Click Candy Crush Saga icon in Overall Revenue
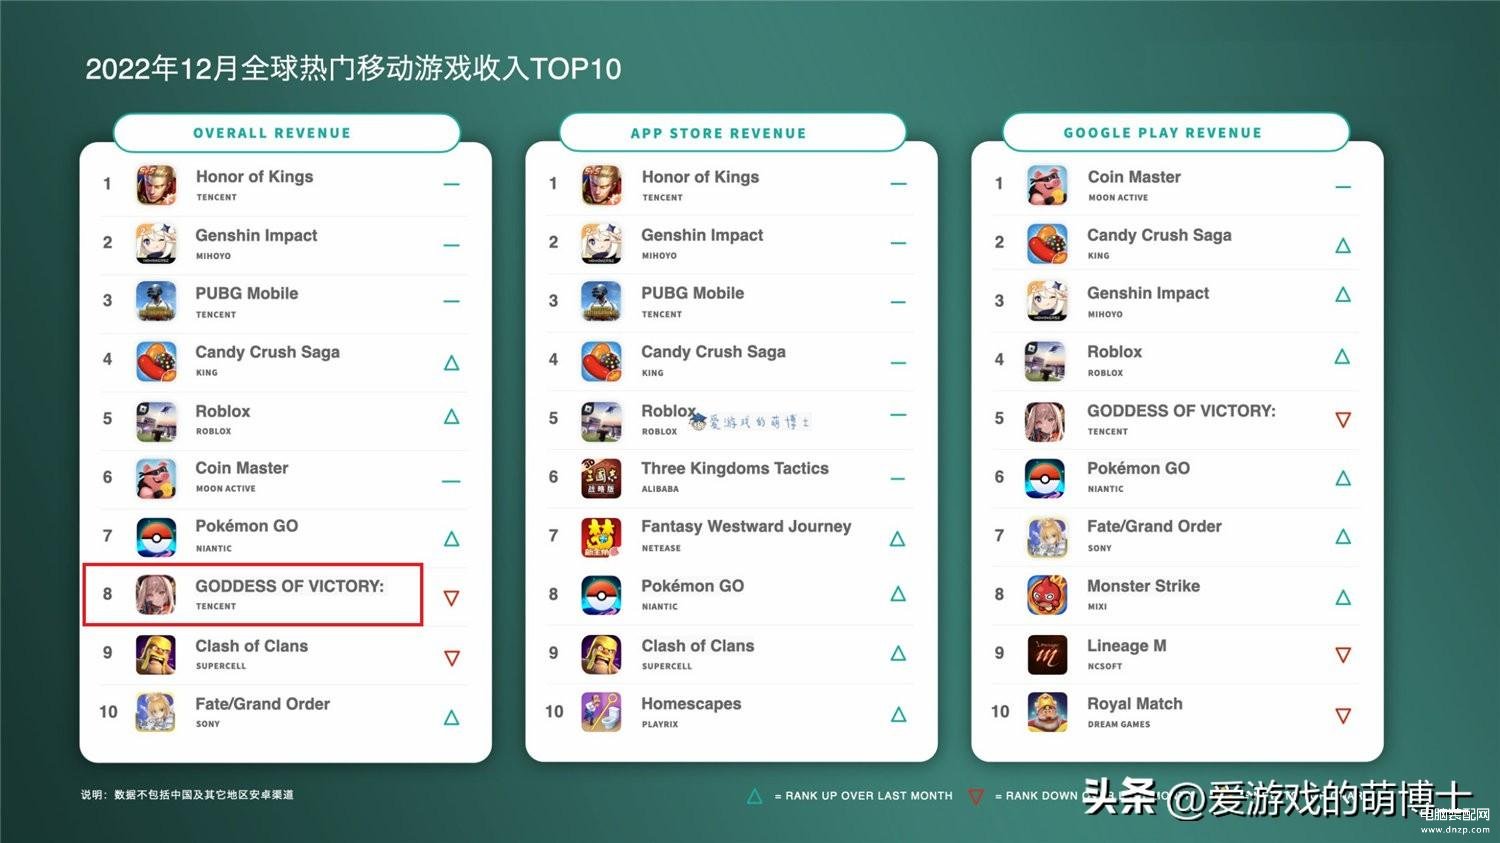Screen dimensions: 1500x843 pos(156,361)
